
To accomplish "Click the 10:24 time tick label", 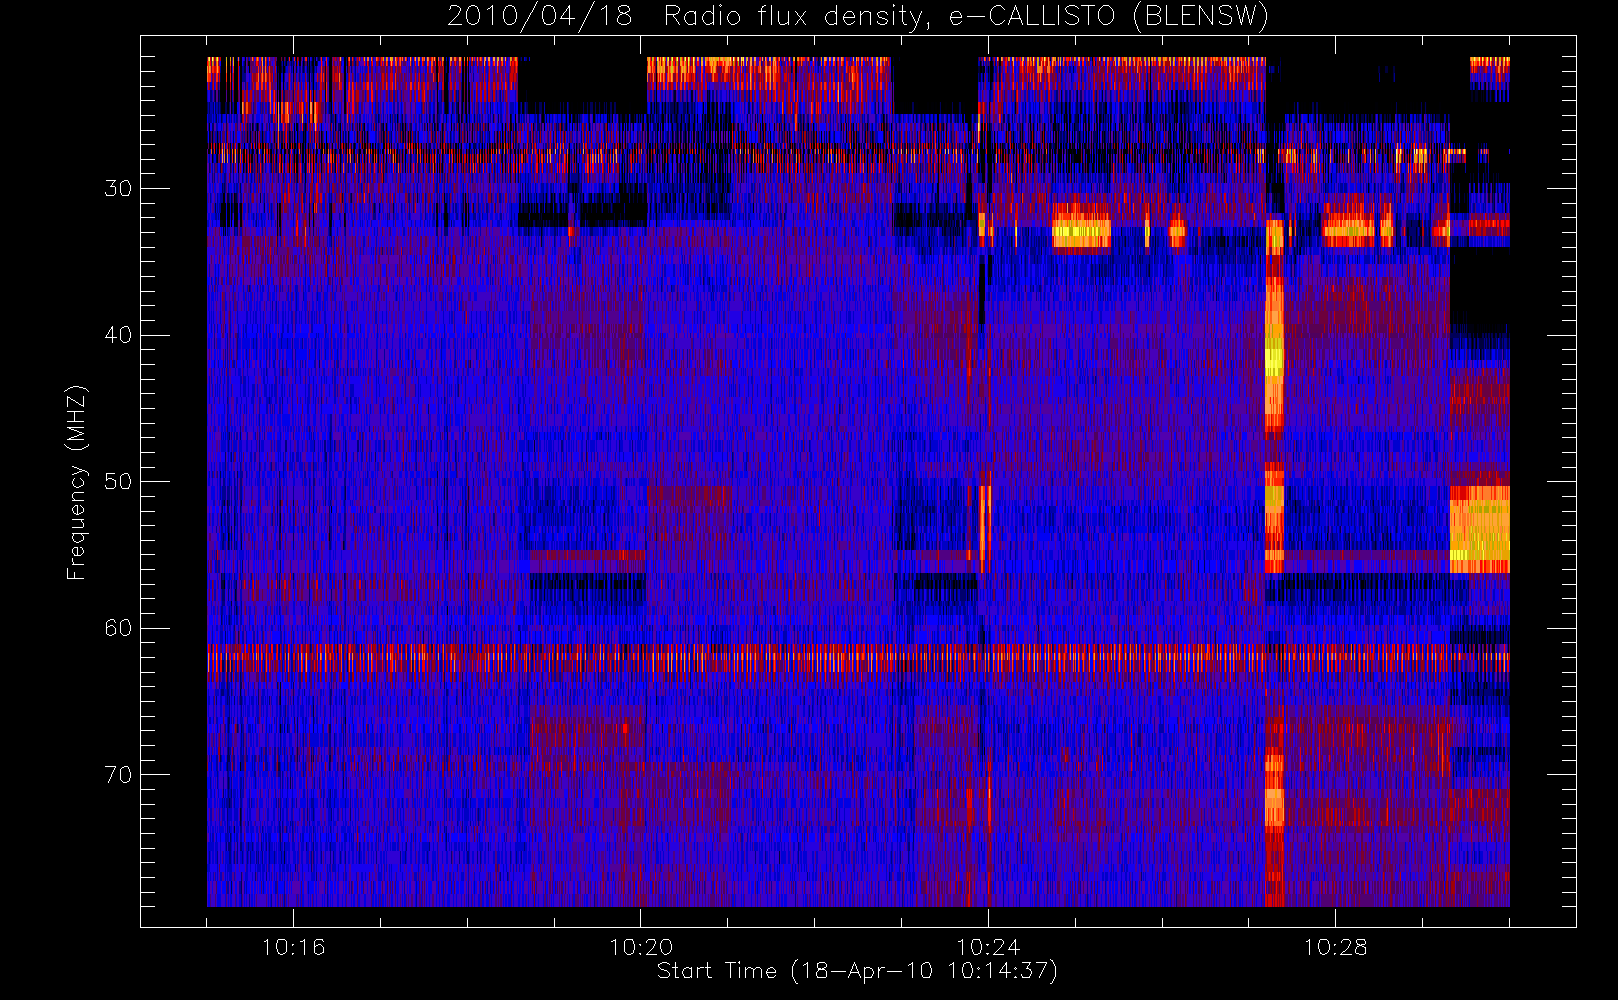I will coord(988,947).
